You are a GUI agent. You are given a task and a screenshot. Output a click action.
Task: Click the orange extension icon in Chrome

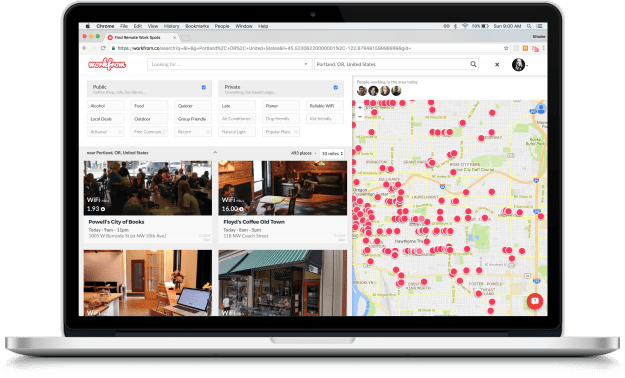pyautogui.click(x=525, y=48)
